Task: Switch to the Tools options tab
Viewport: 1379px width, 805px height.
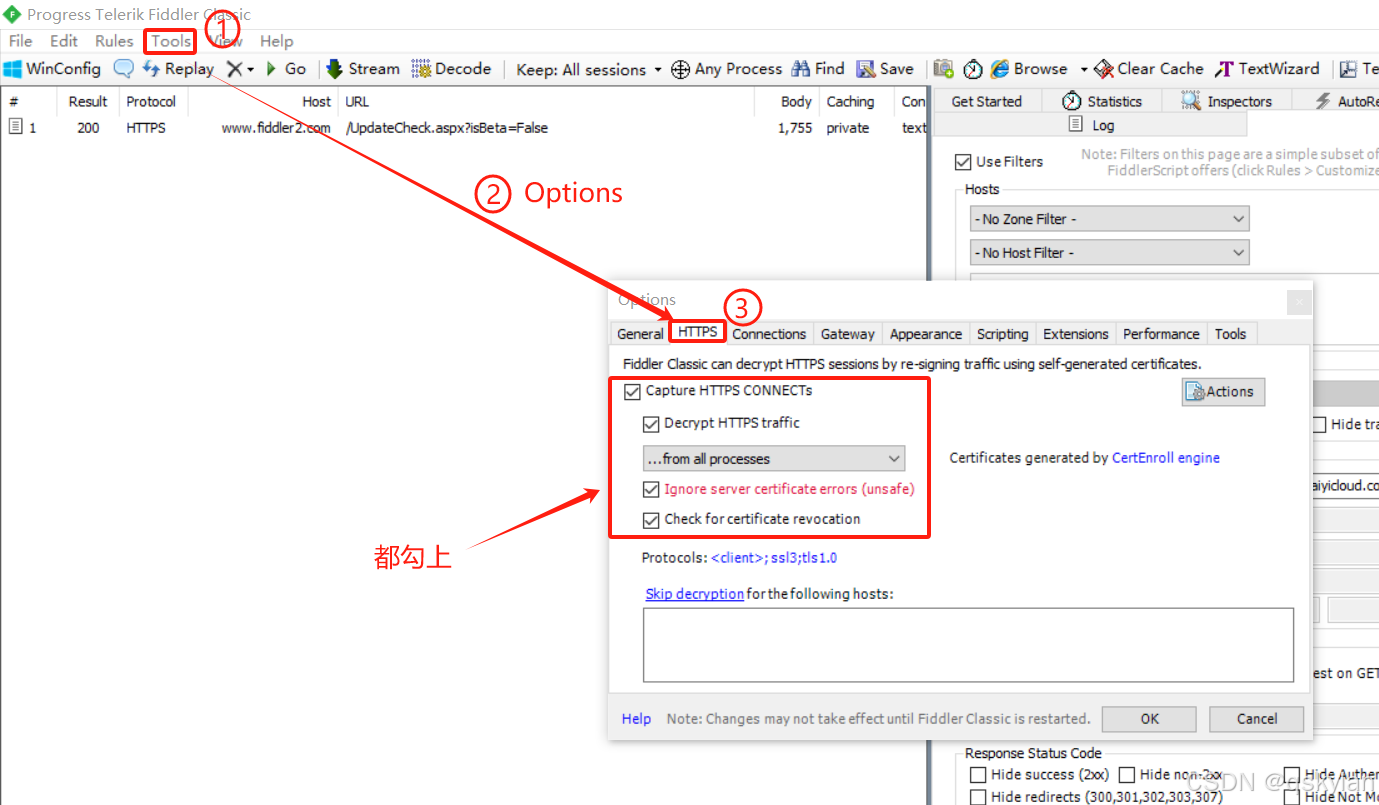Action: tap(1230, 334)
